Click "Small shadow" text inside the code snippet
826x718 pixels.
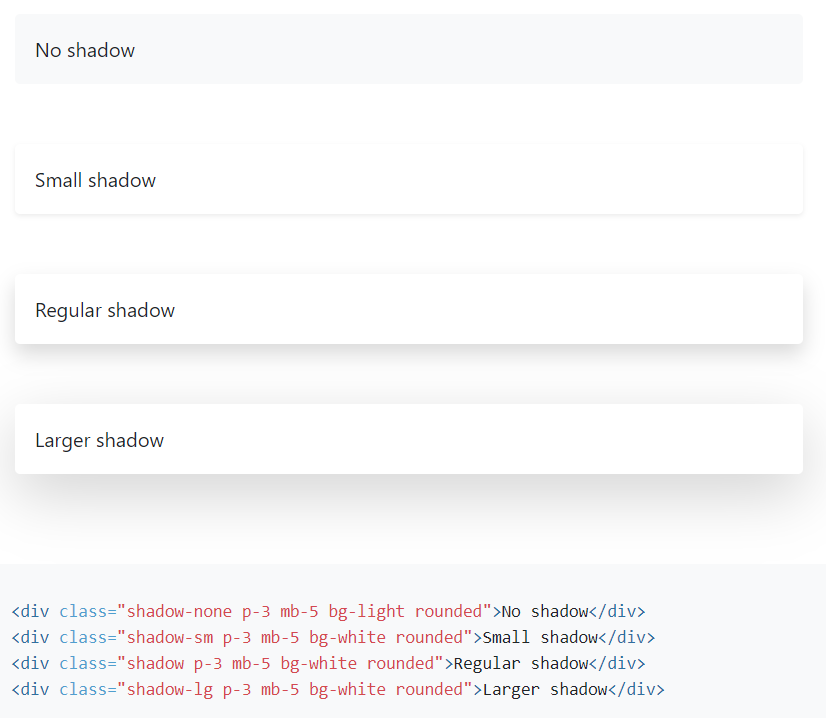pos(540,637)
